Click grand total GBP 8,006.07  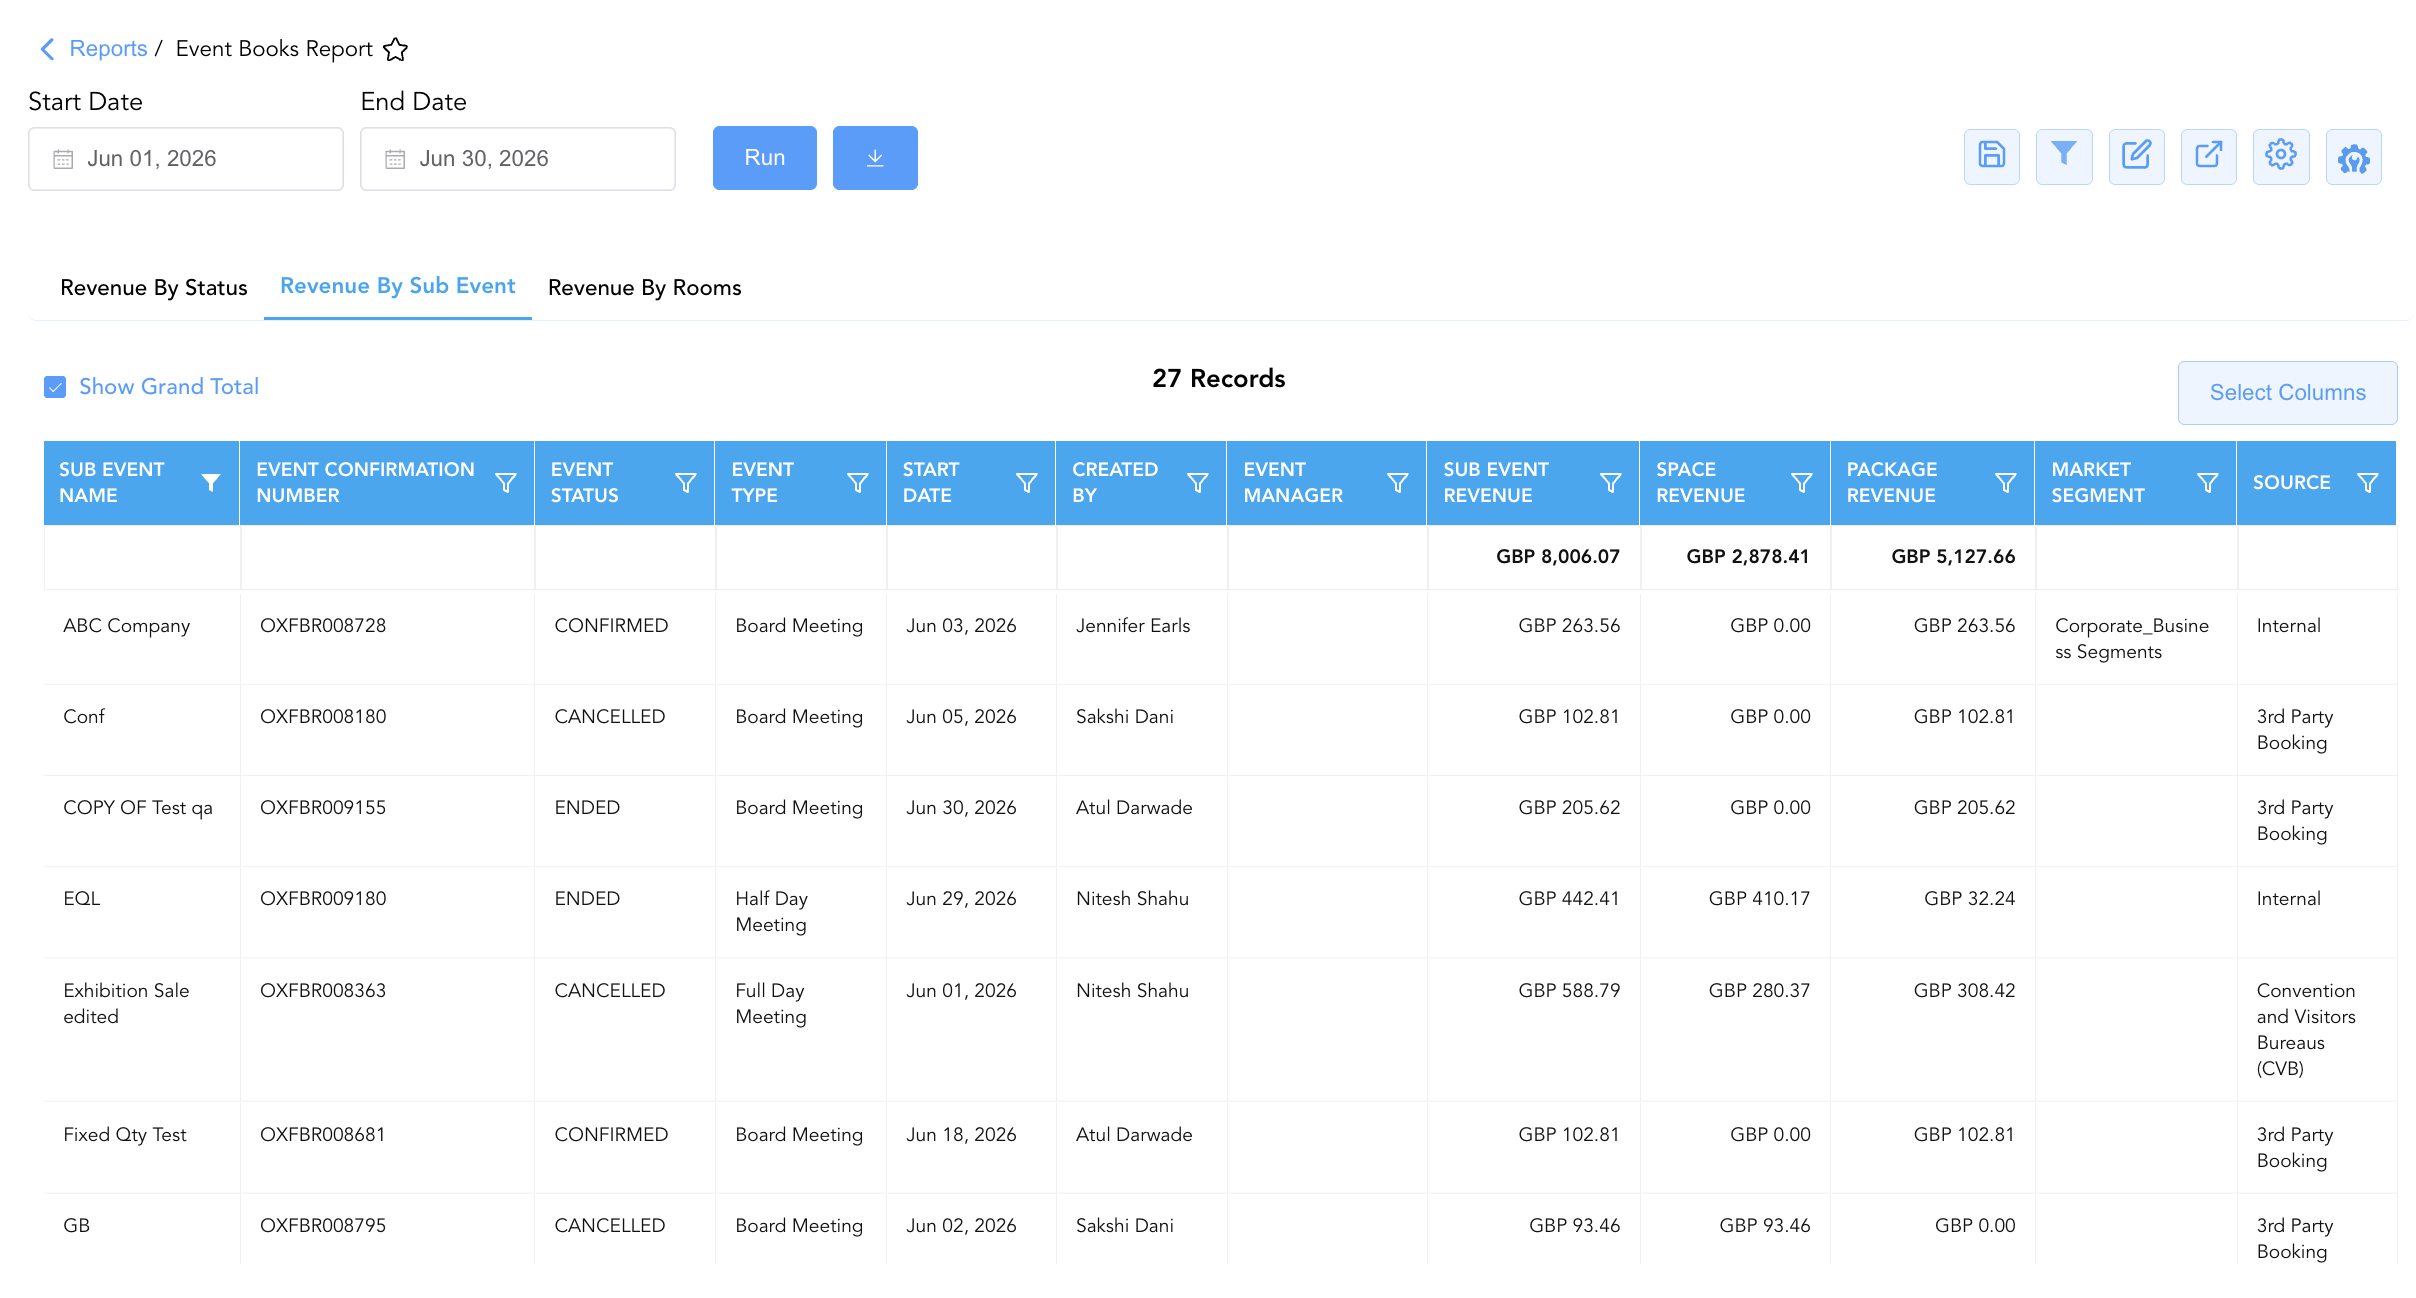click(1558, 557)
